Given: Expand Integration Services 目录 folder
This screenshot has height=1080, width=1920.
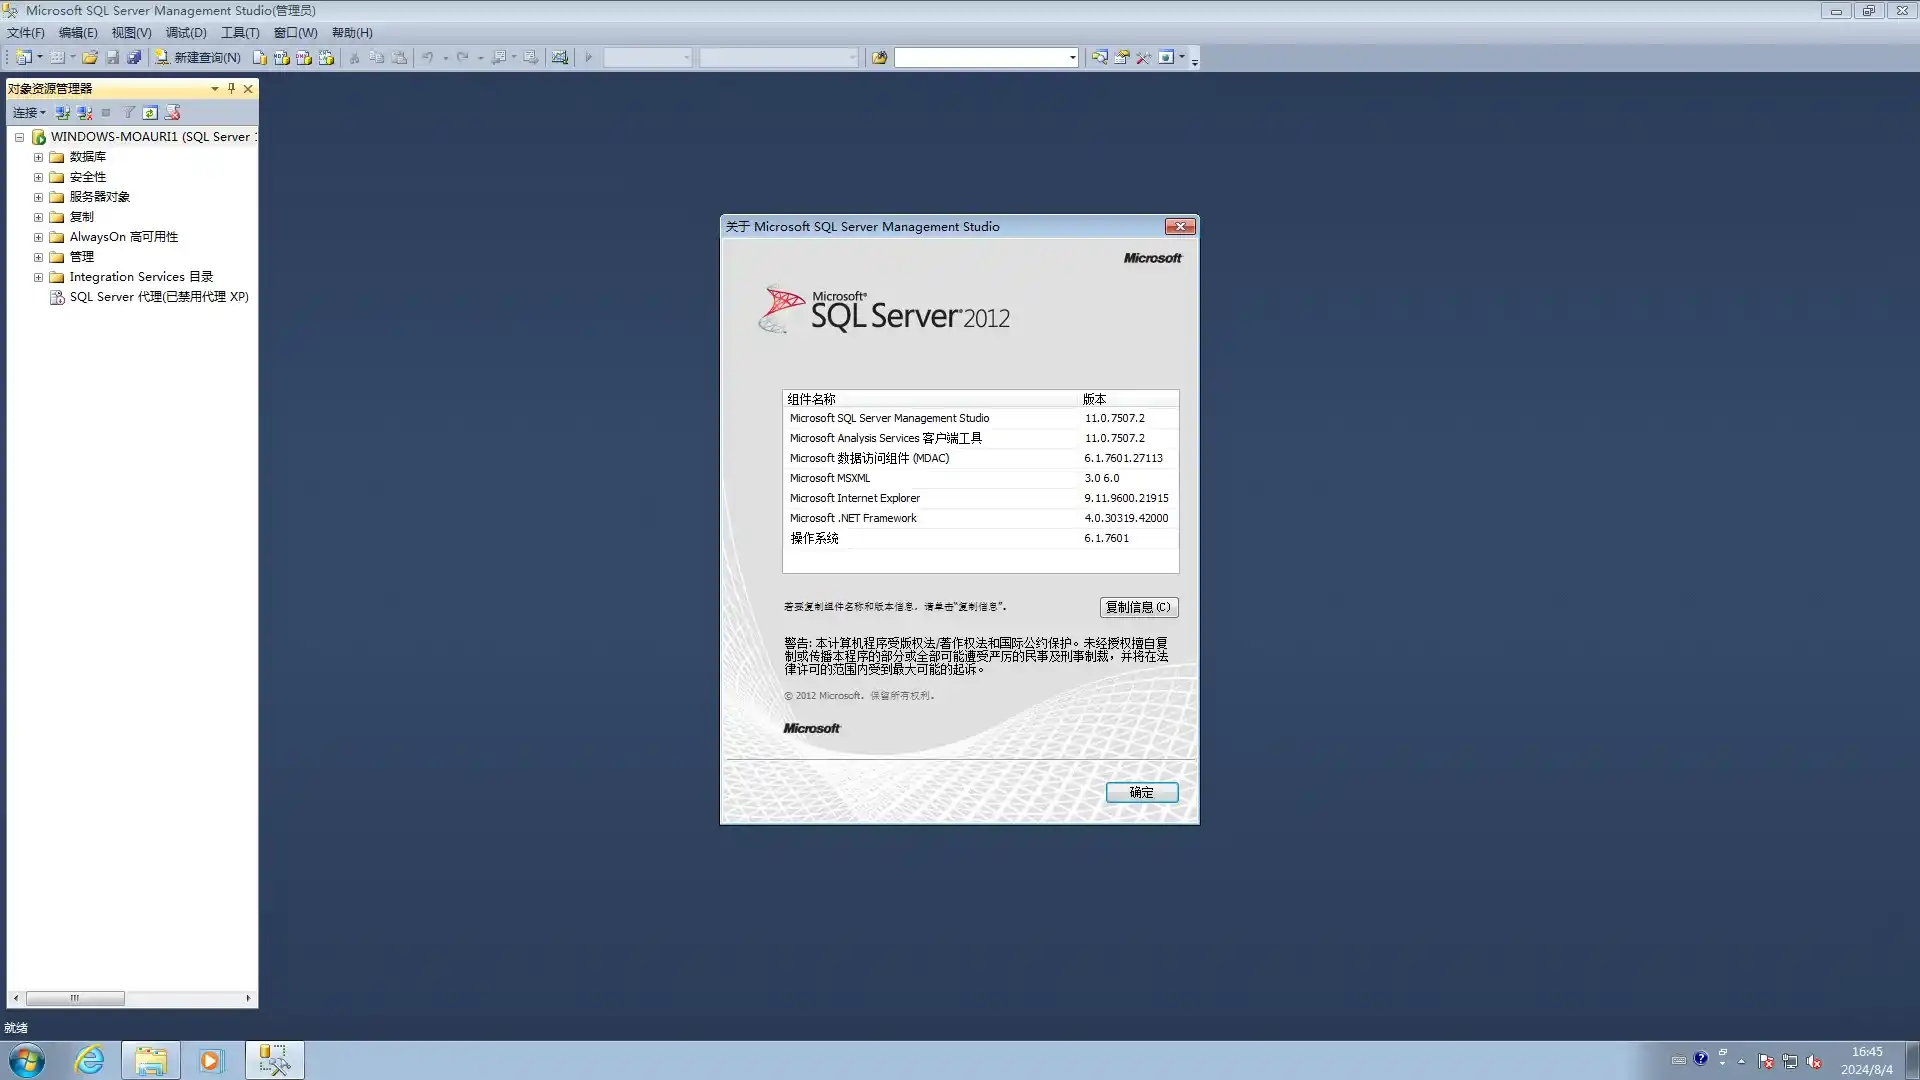Looking at the screenshot, I should click(x=38, y=277).
